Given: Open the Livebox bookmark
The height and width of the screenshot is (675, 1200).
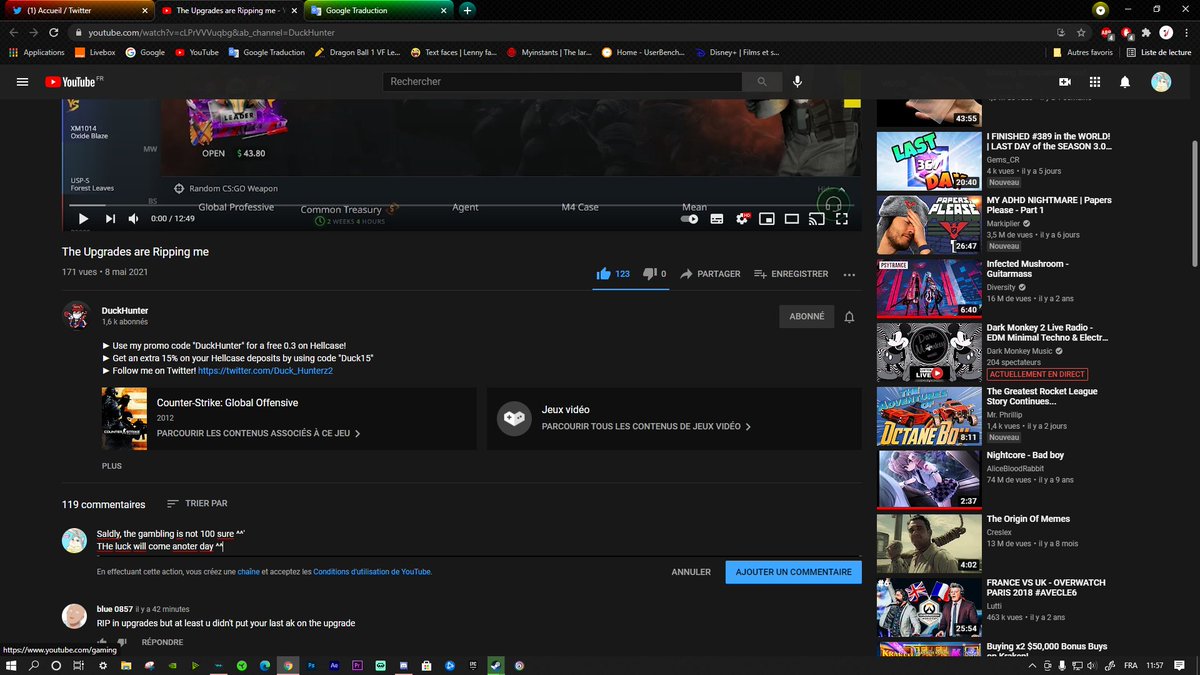Looking at the screenshot, I should click(x=94, y=52).
